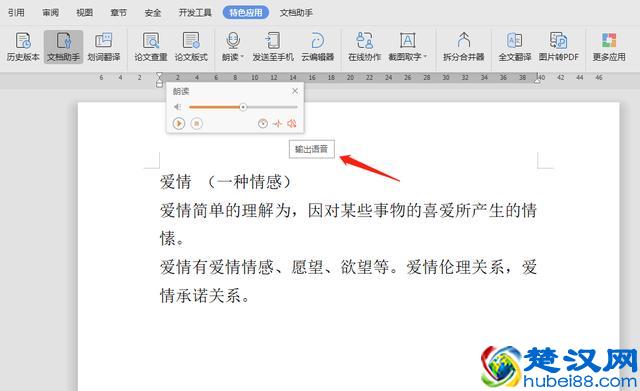
Task: Open 论文版式 paper layout tool
Action: (x=191, y=47)
